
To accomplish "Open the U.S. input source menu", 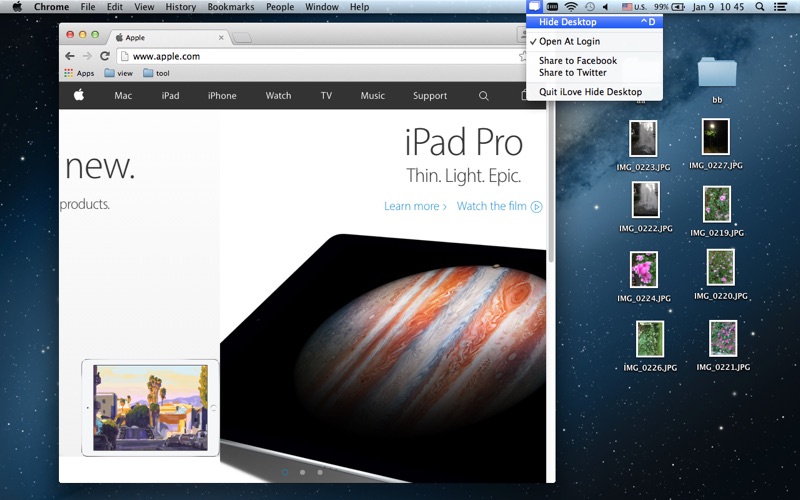I will 634,7.
